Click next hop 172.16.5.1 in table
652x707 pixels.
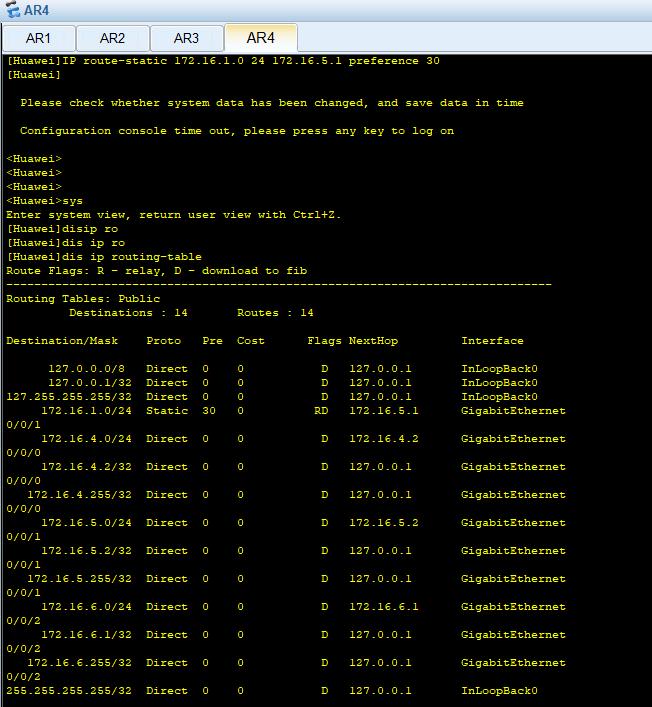pos(384,410)
